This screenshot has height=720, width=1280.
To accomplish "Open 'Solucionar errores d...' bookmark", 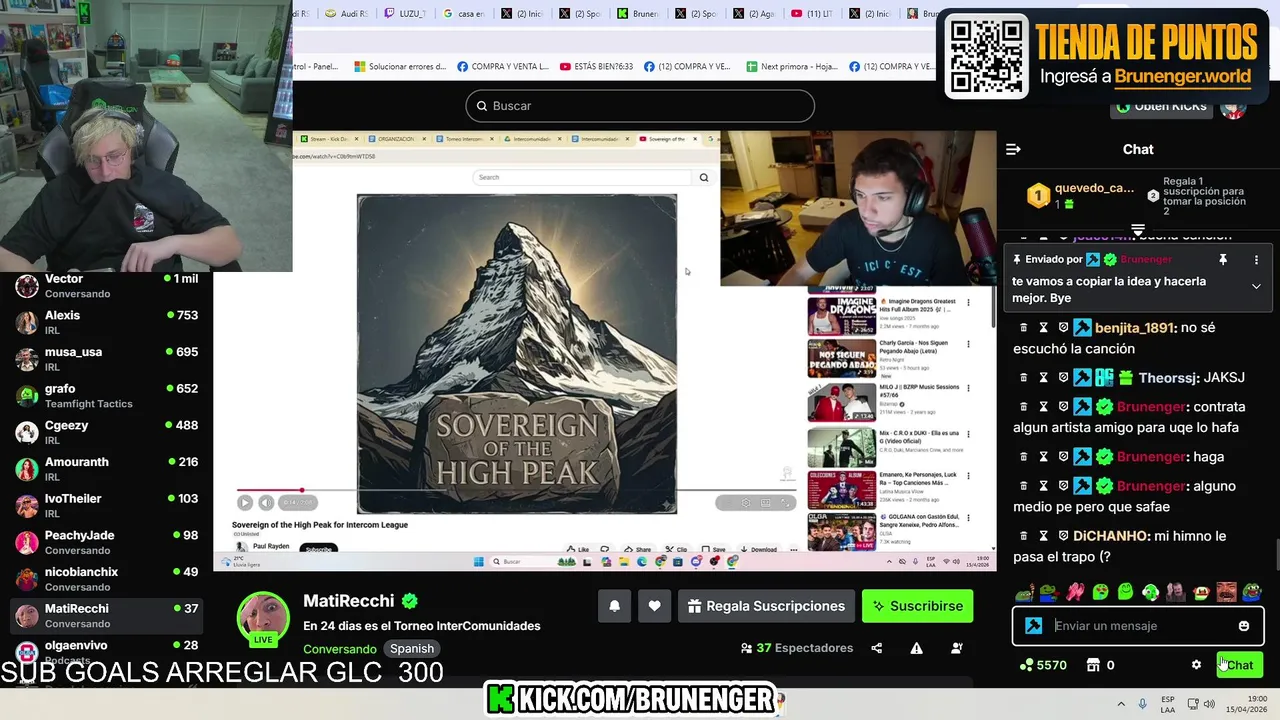I will click(x=400, y=67).
